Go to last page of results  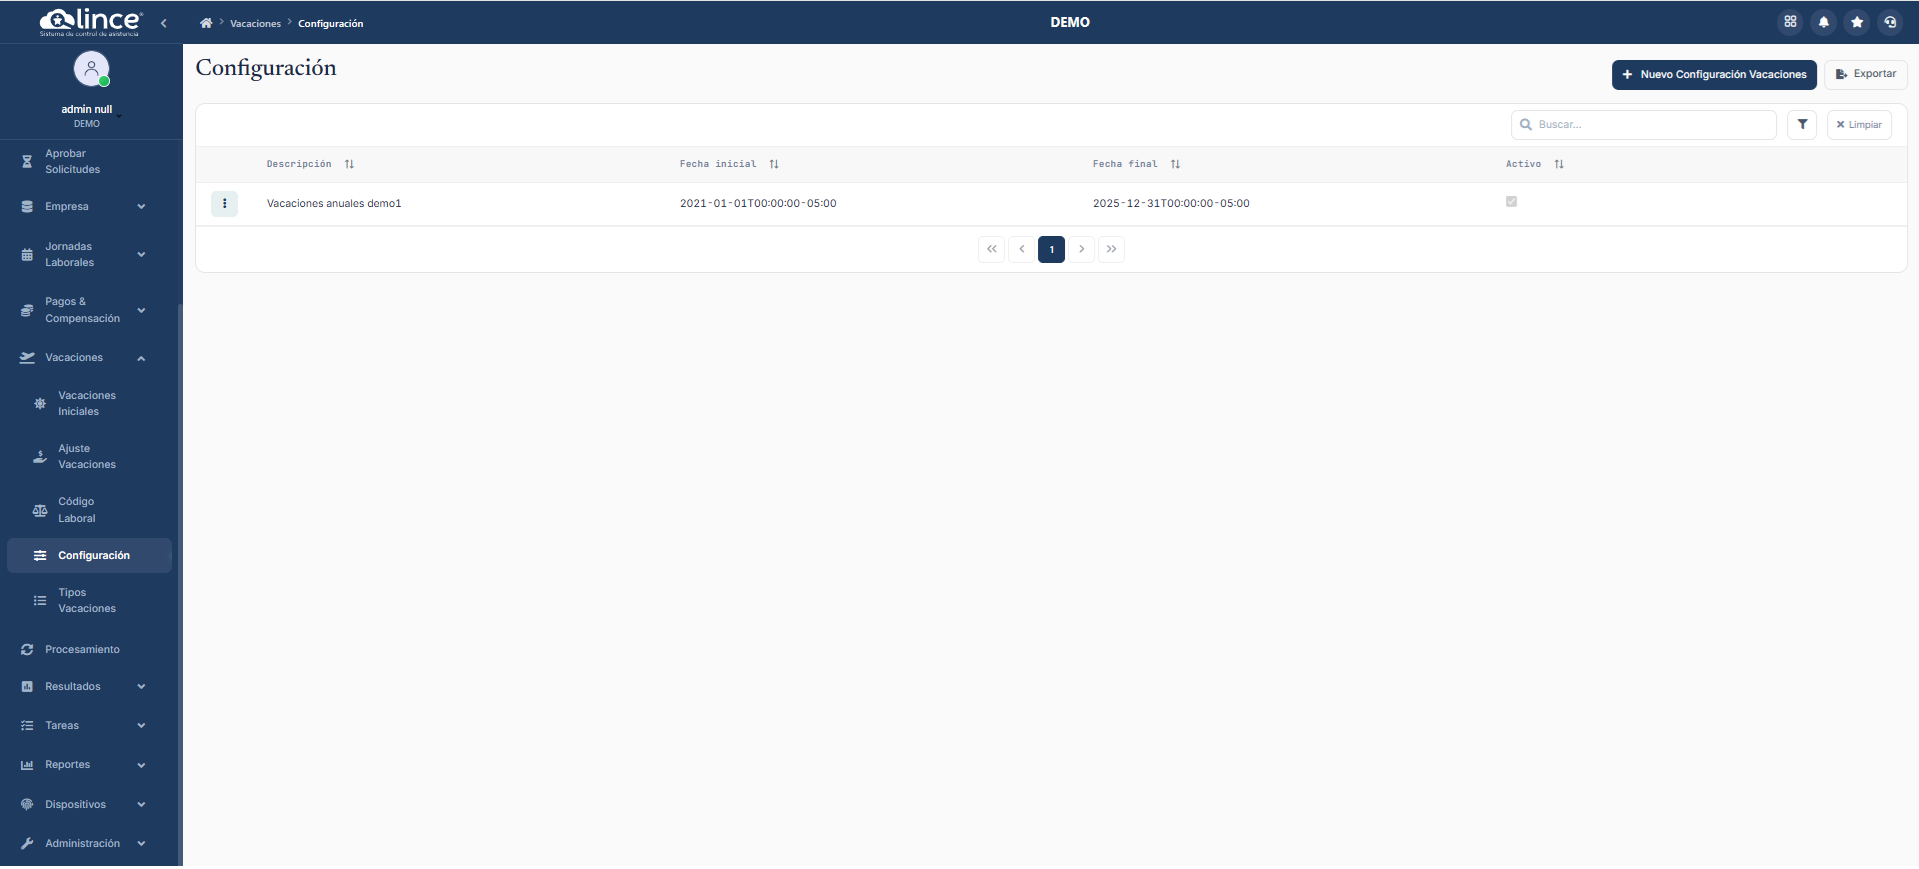[x=1111, y=249]
